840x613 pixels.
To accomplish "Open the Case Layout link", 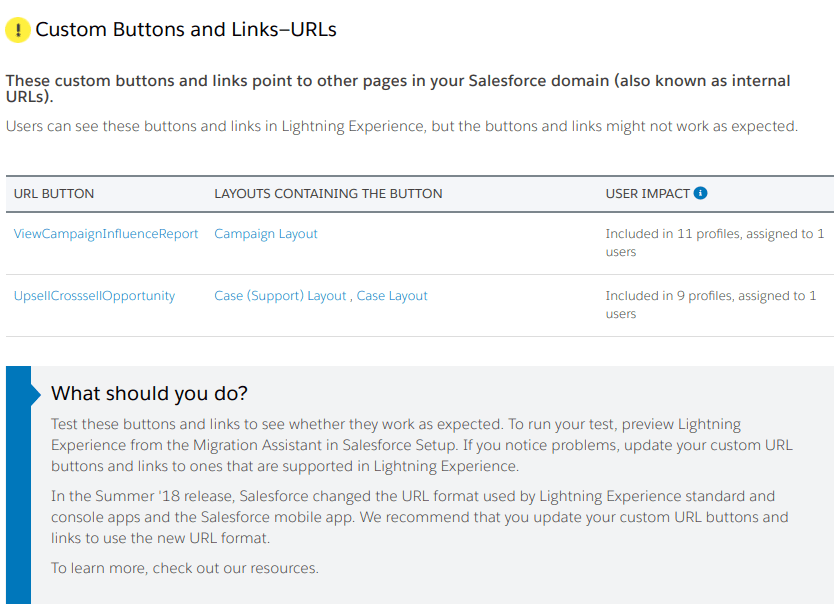I will tap(391, 296).
